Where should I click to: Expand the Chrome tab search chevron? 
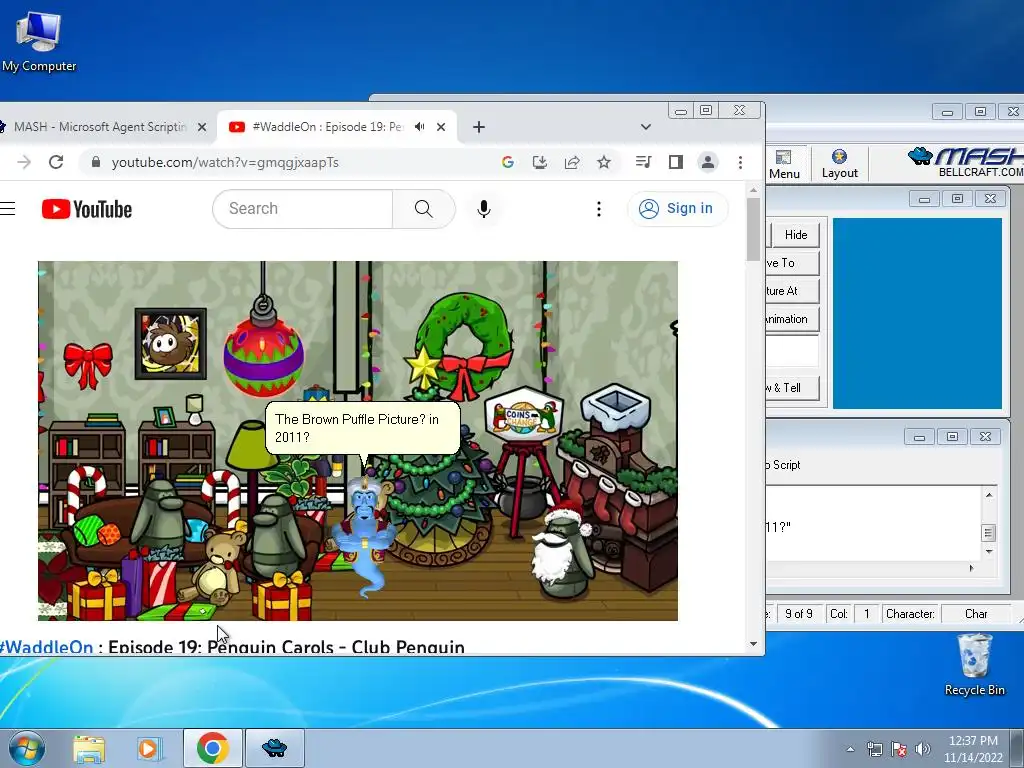(645, 127)
